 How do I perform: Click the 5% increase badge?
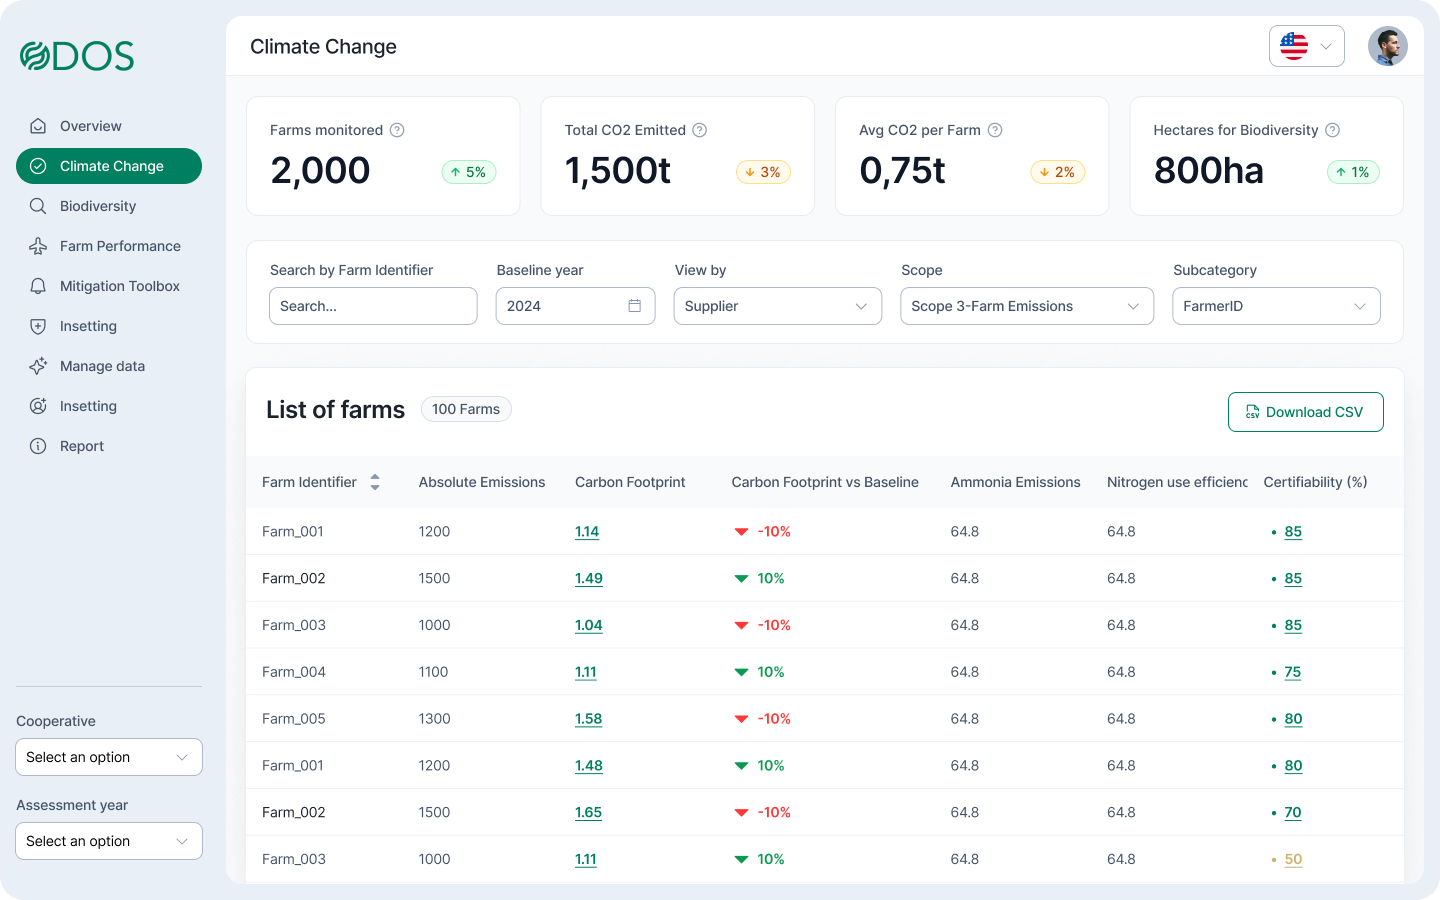(x=469, y=172)
